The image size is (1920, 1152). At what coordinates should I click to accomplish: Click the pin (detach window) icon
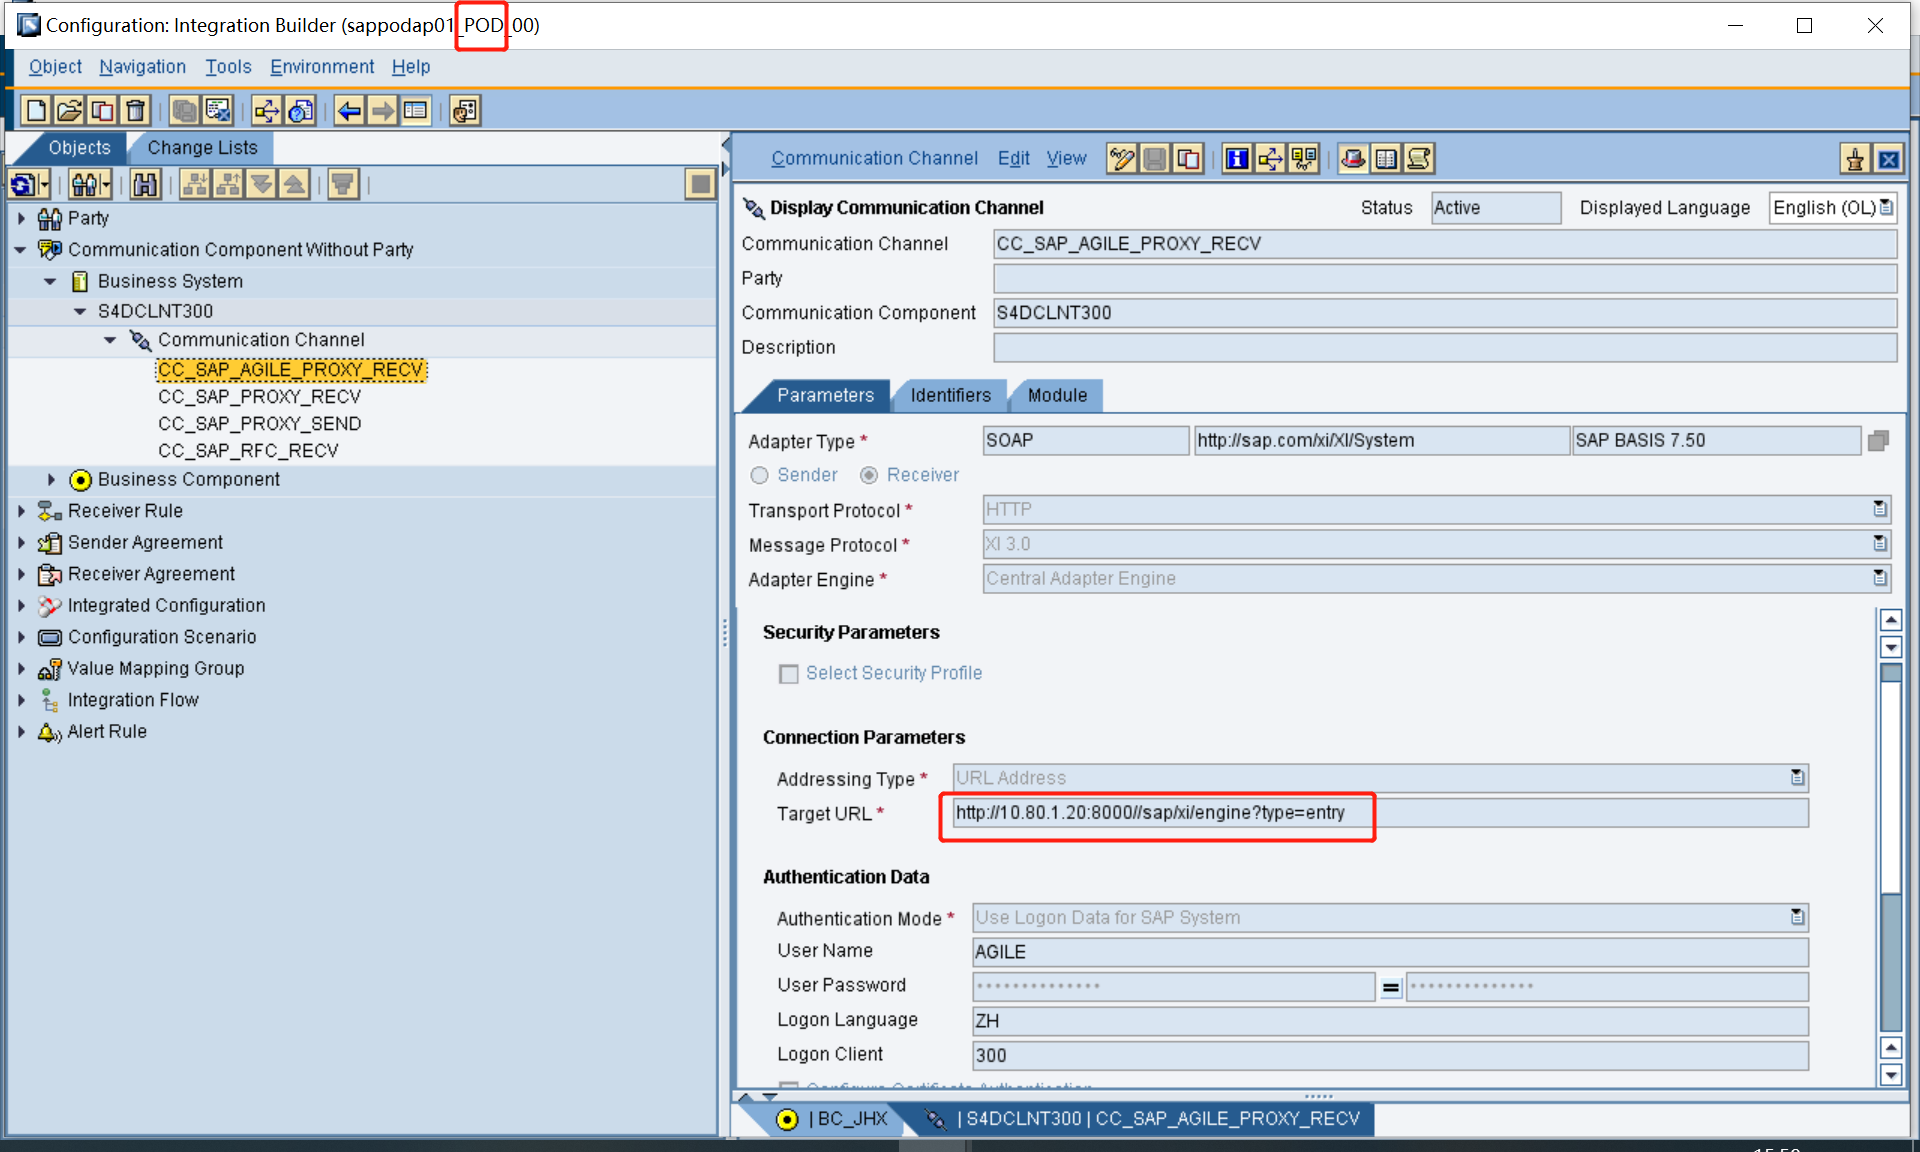(1855, 159)
